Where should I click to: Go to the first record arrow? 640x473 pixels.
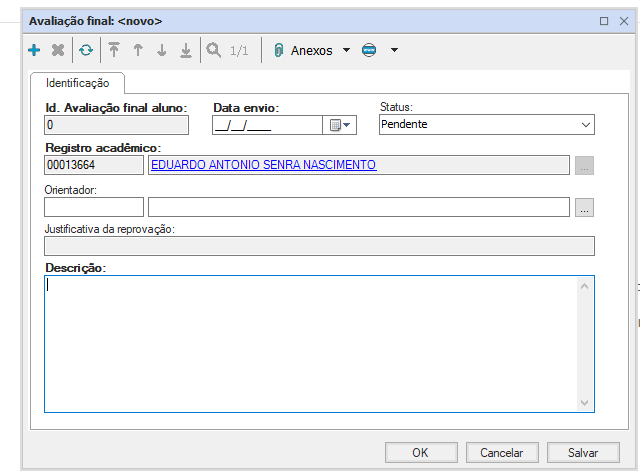114,50
